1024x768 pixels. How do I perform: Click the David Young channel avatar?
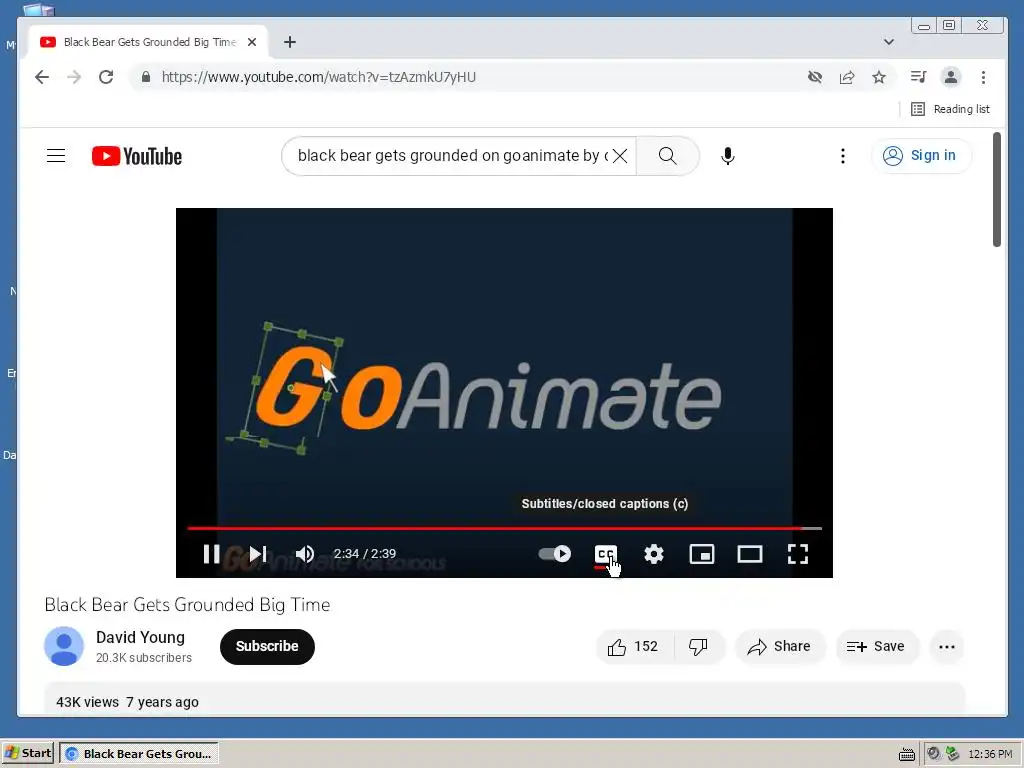pos(64,647)
